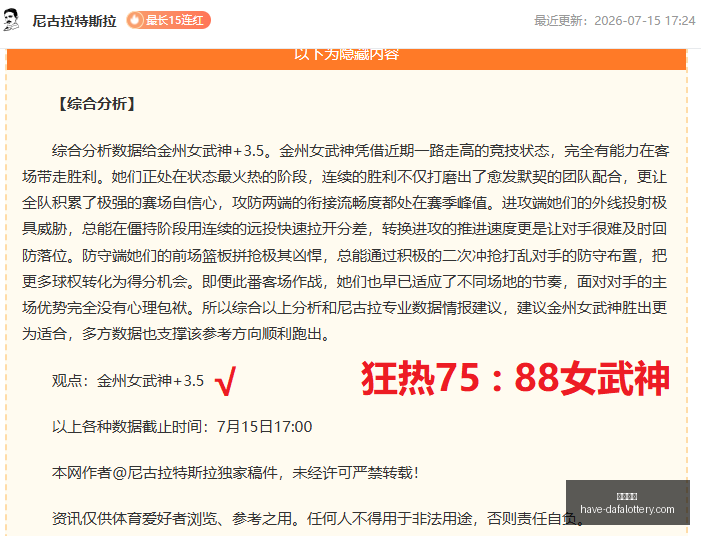
Task: Click the red score 狂热75：88女武神
Action: [x=515, y=378]
